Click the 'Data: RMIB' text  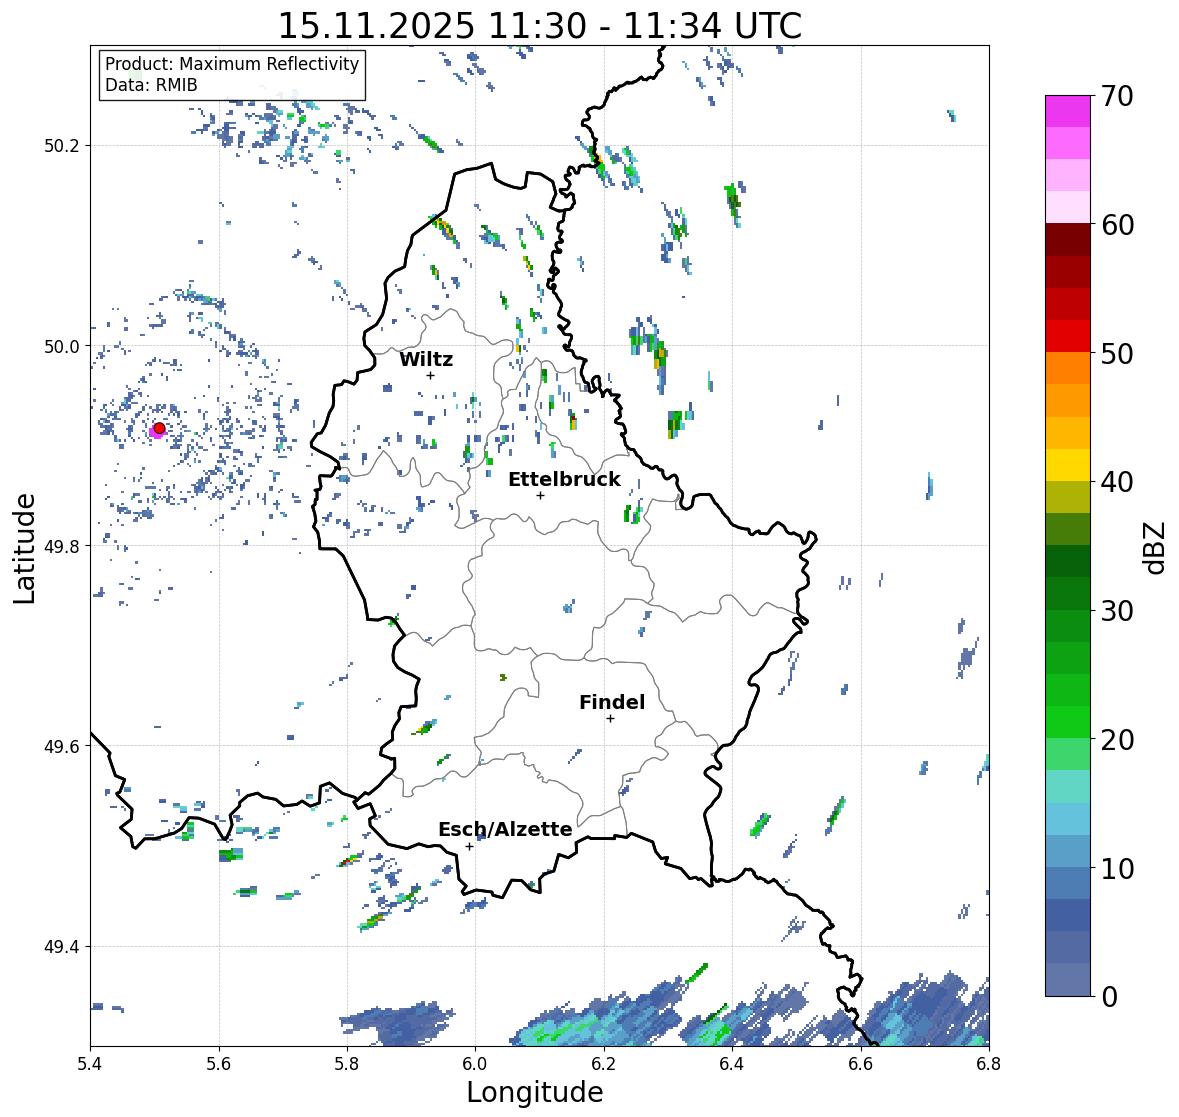coord(151,85)
